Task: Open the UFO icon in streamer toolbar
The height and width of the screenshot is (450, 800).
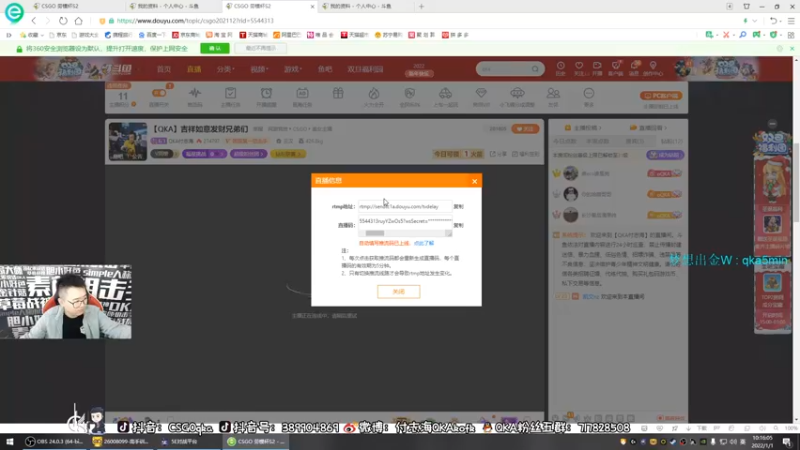Action: (x=517, y=93)
